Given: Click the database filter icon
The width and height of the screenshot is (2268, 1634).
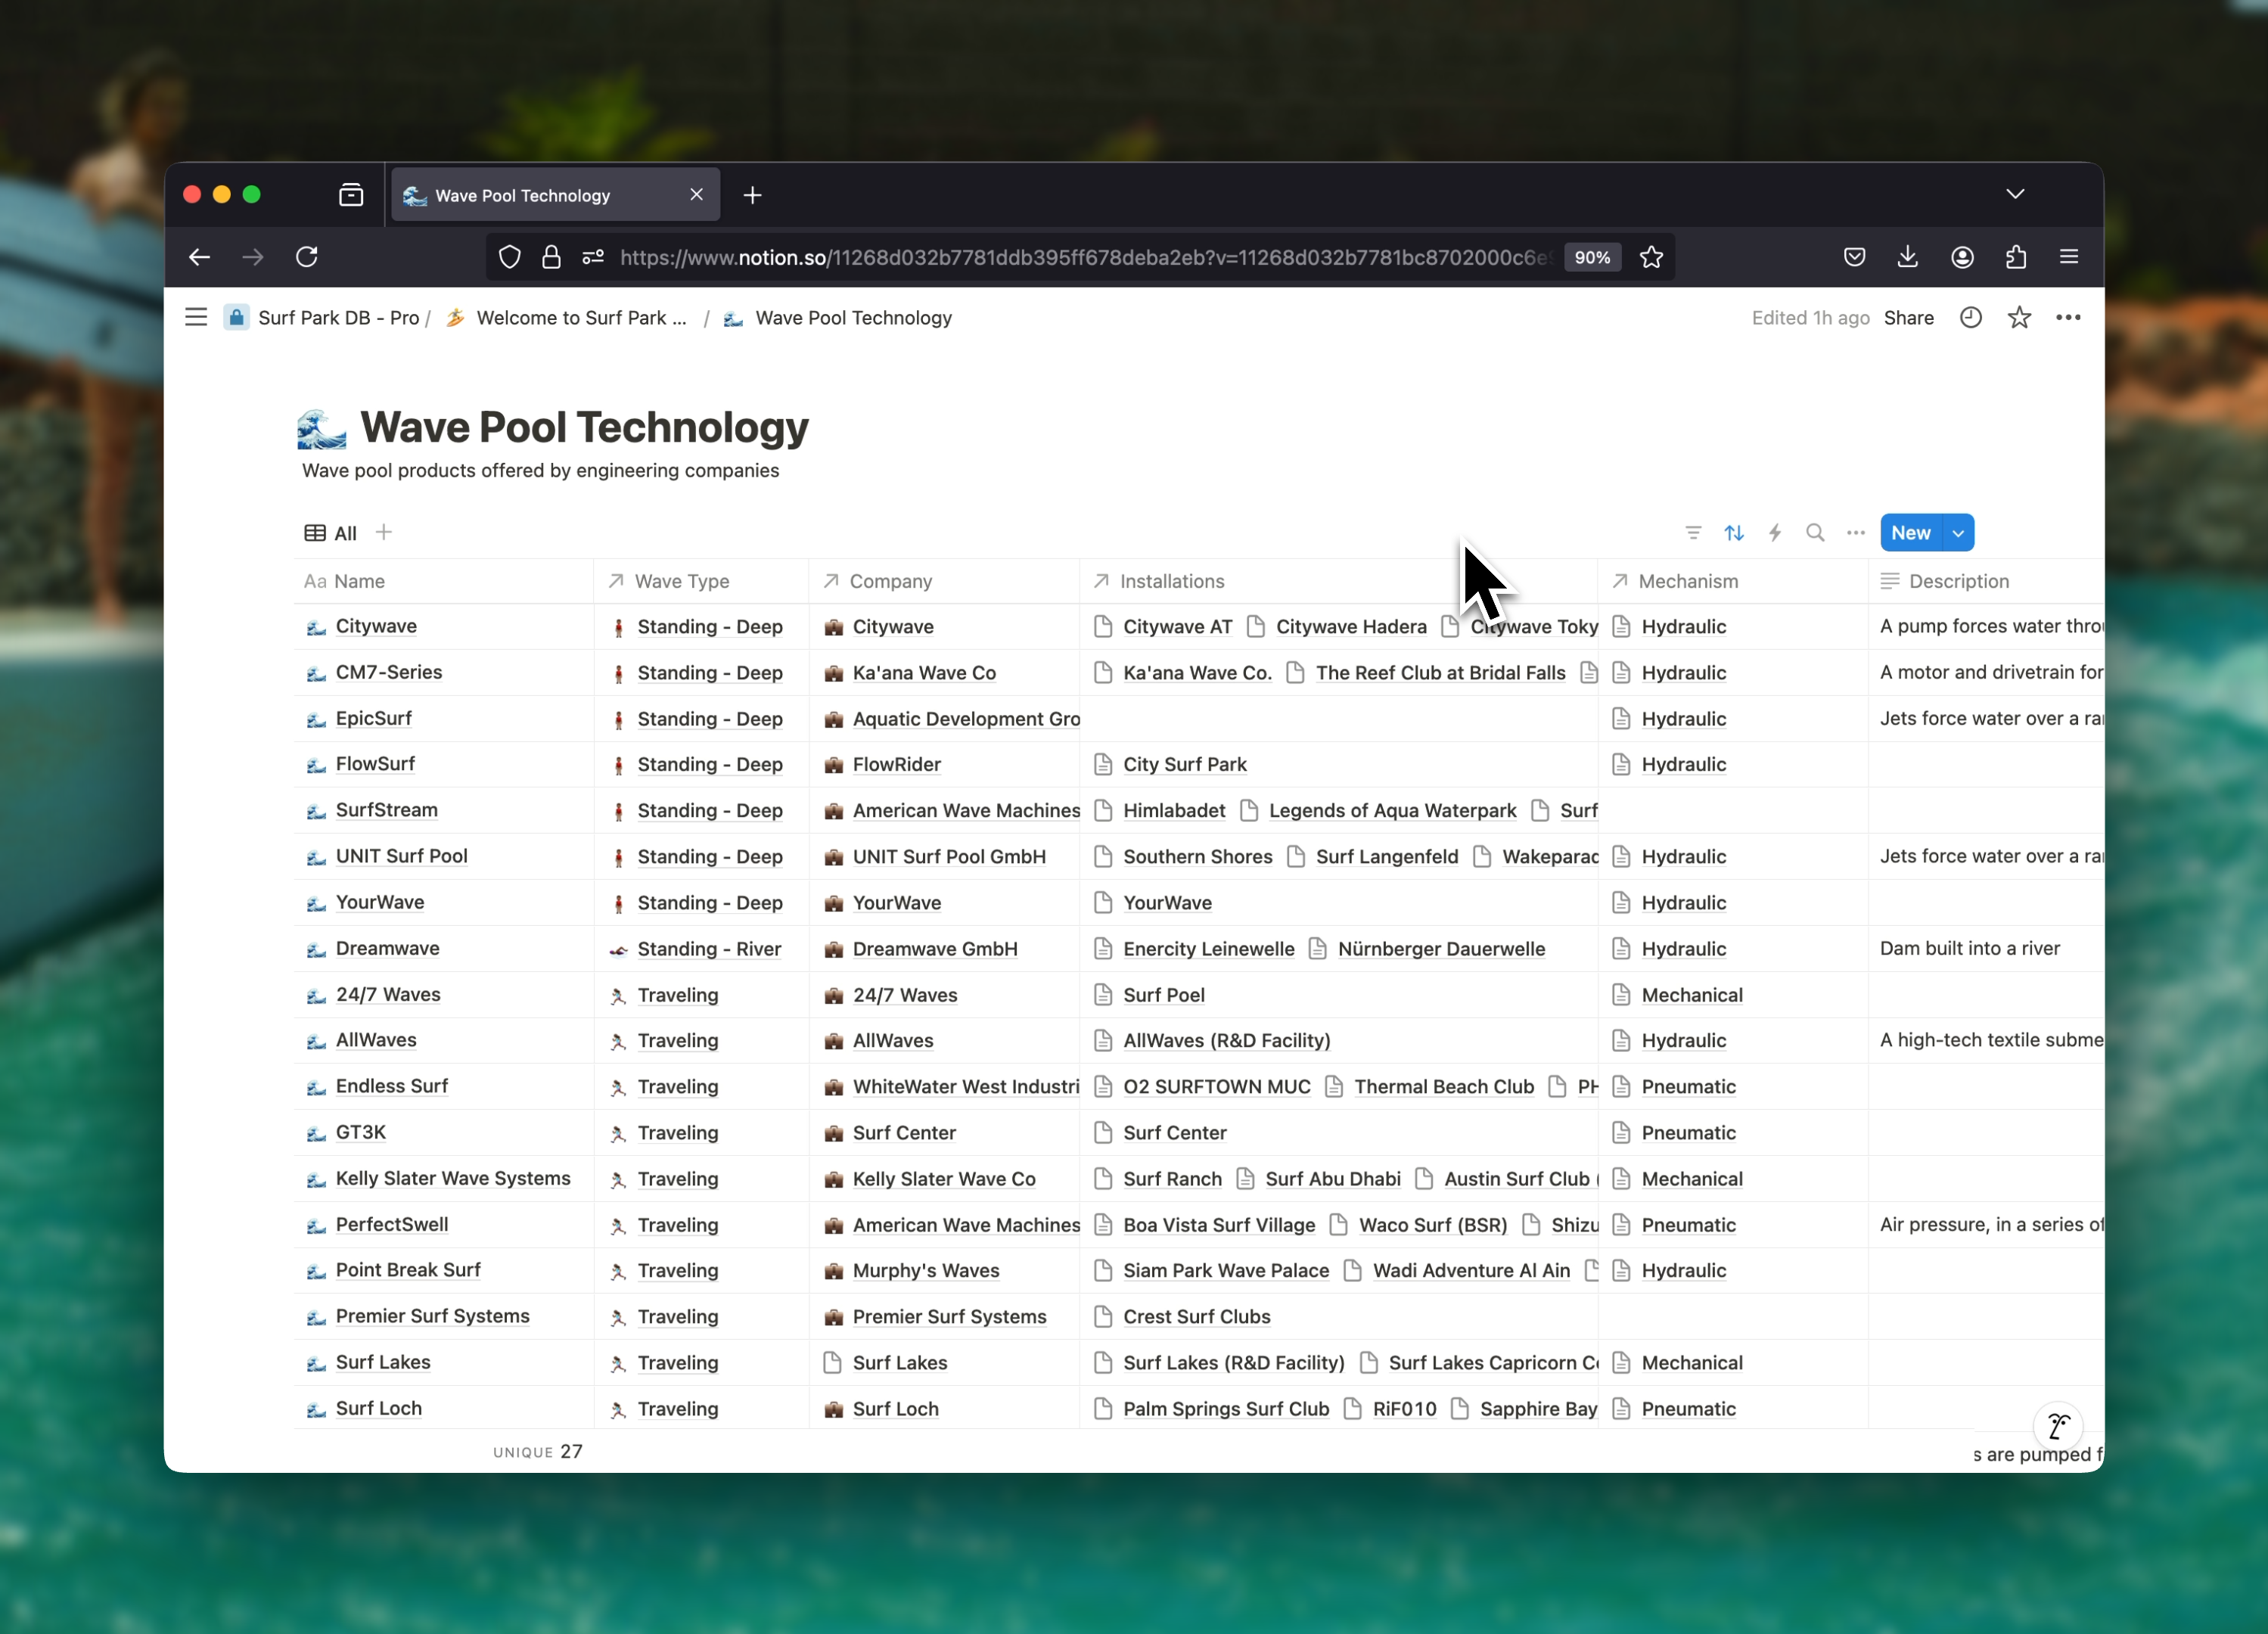Looking at the screenshot, I should point(1693,533).
